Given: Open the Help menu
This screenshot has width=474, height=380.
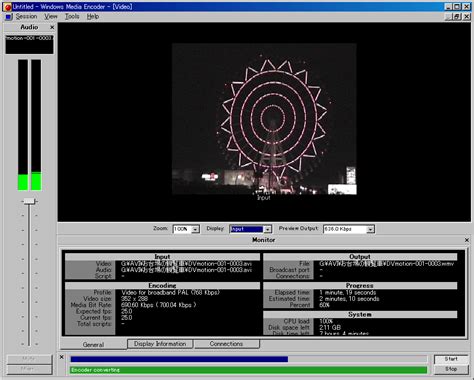Looking at the screenshot, I should tap(93, 16).
